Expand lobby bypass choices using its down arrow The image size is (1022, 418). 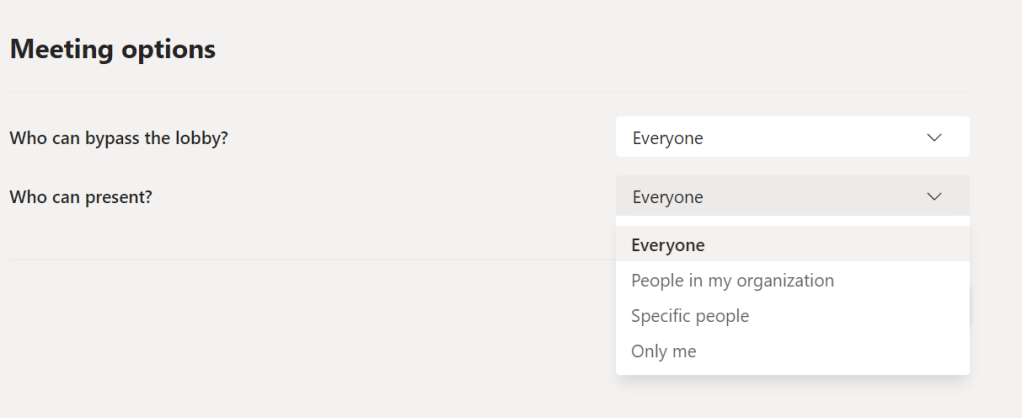(934, 138)
